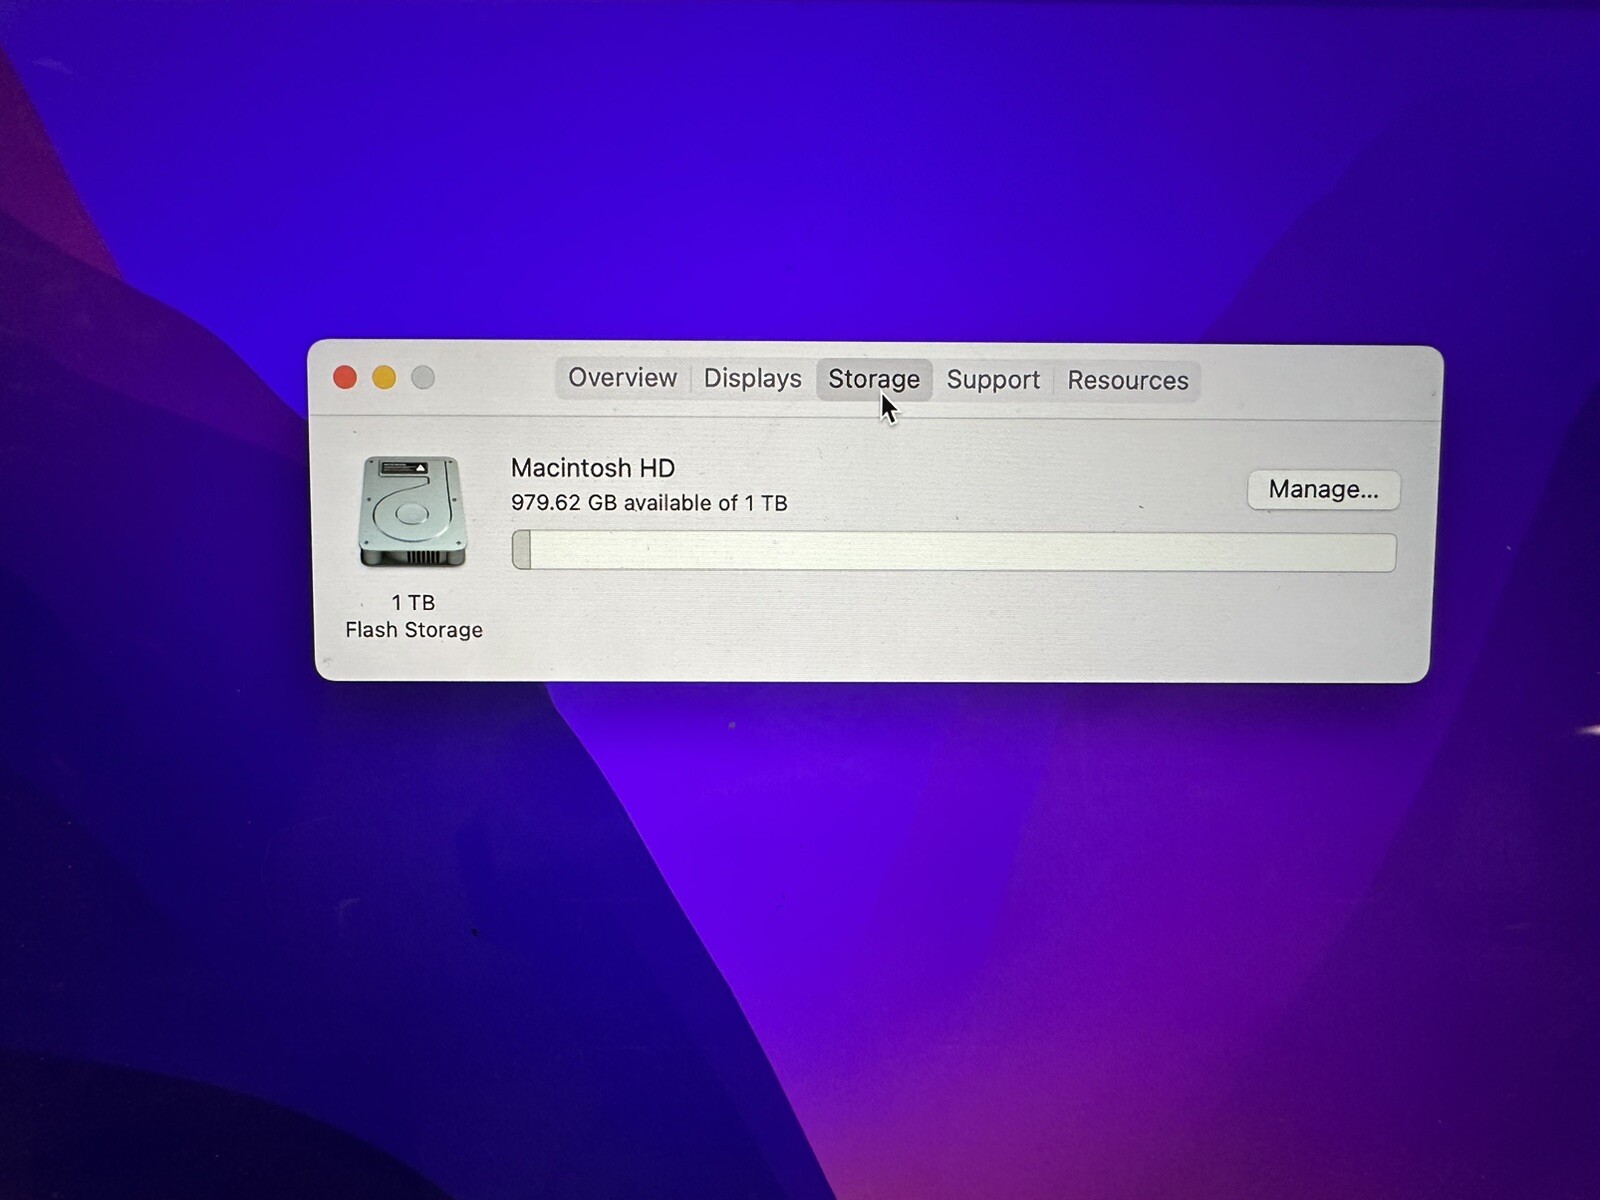Go to the Support tab
Image resolution: width=1600 pixels, height=1200 pixels.
pyautogui.click(x=993, y=380)
